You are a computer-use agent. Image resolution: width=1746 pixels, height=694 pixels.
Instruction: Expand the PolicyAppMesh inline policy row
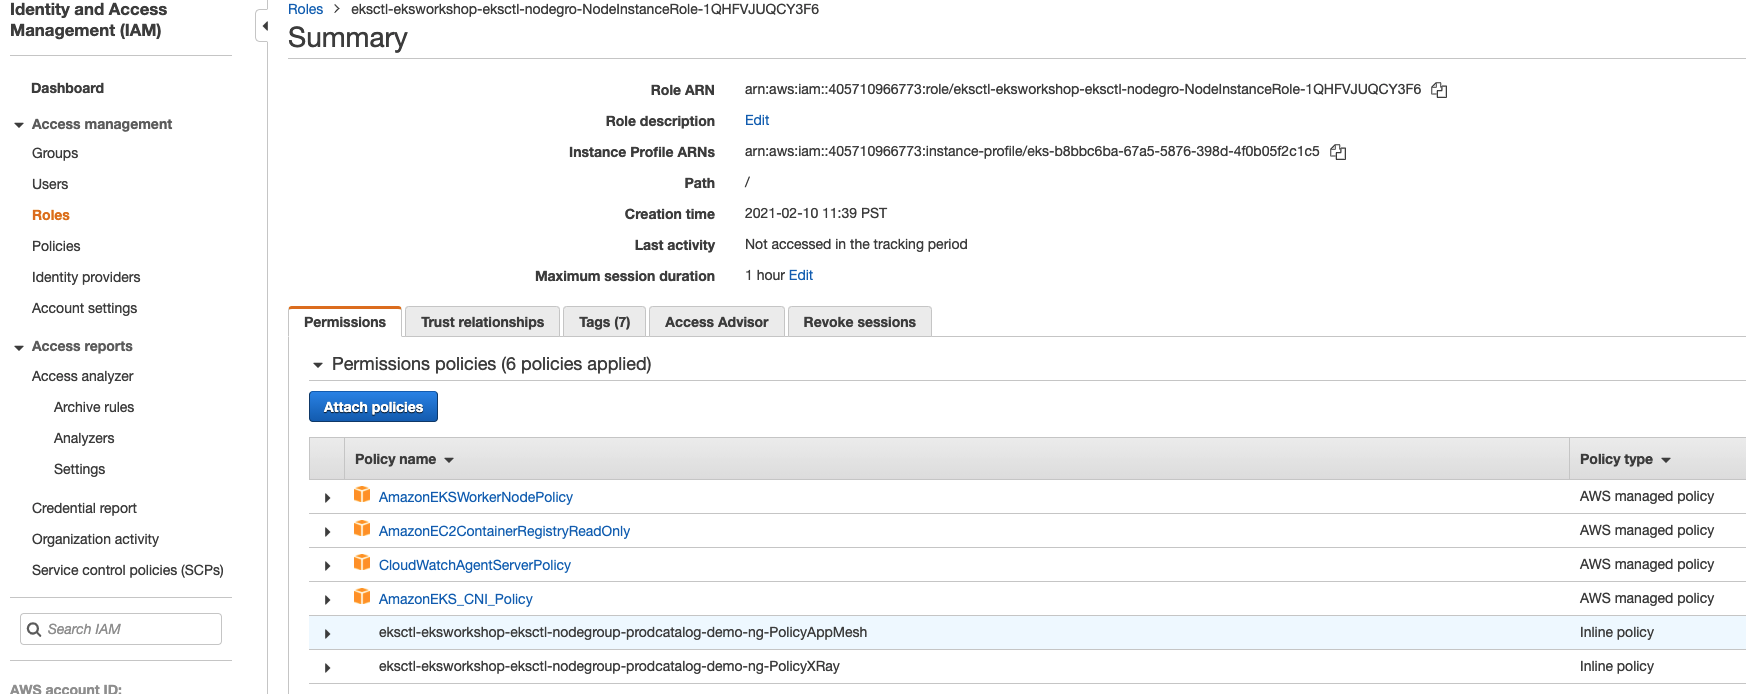pos(327,633)
